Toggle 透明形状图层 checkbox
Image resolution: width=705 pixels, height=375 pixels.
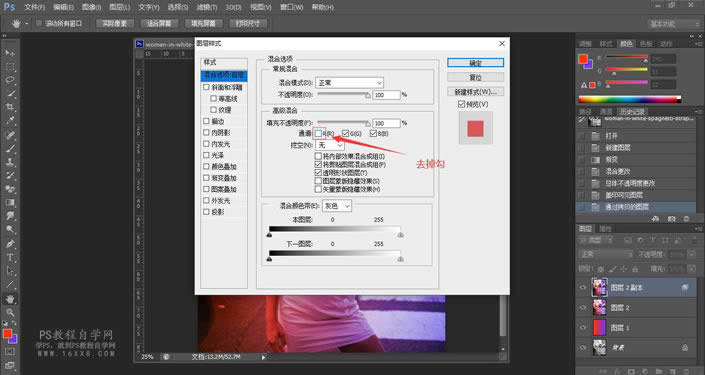pyautogui.click(x=318, y=173)
